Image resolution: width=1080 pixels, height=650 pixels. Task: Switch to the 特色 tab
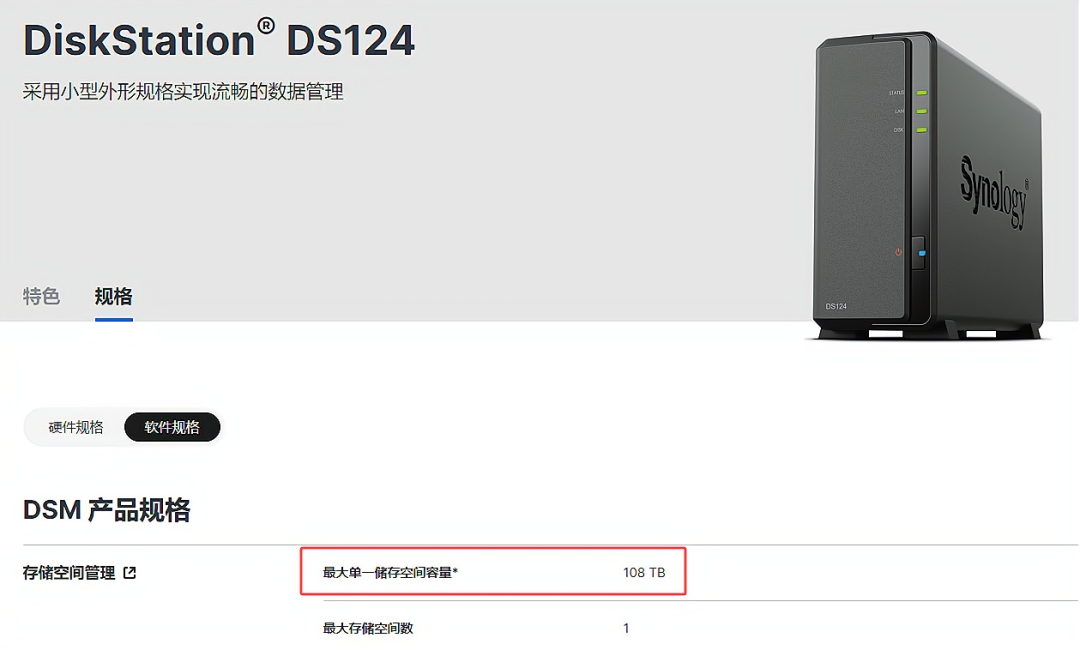[x=41, y=297]
